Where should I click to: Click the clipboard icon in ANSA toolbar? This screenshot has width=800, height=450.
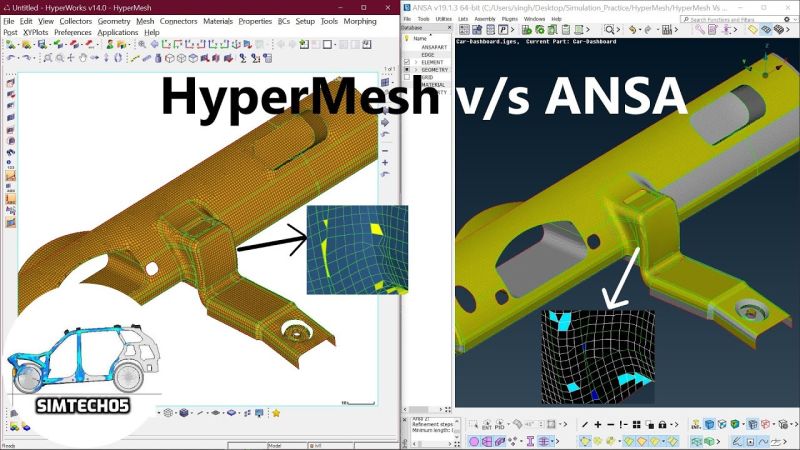566,30
